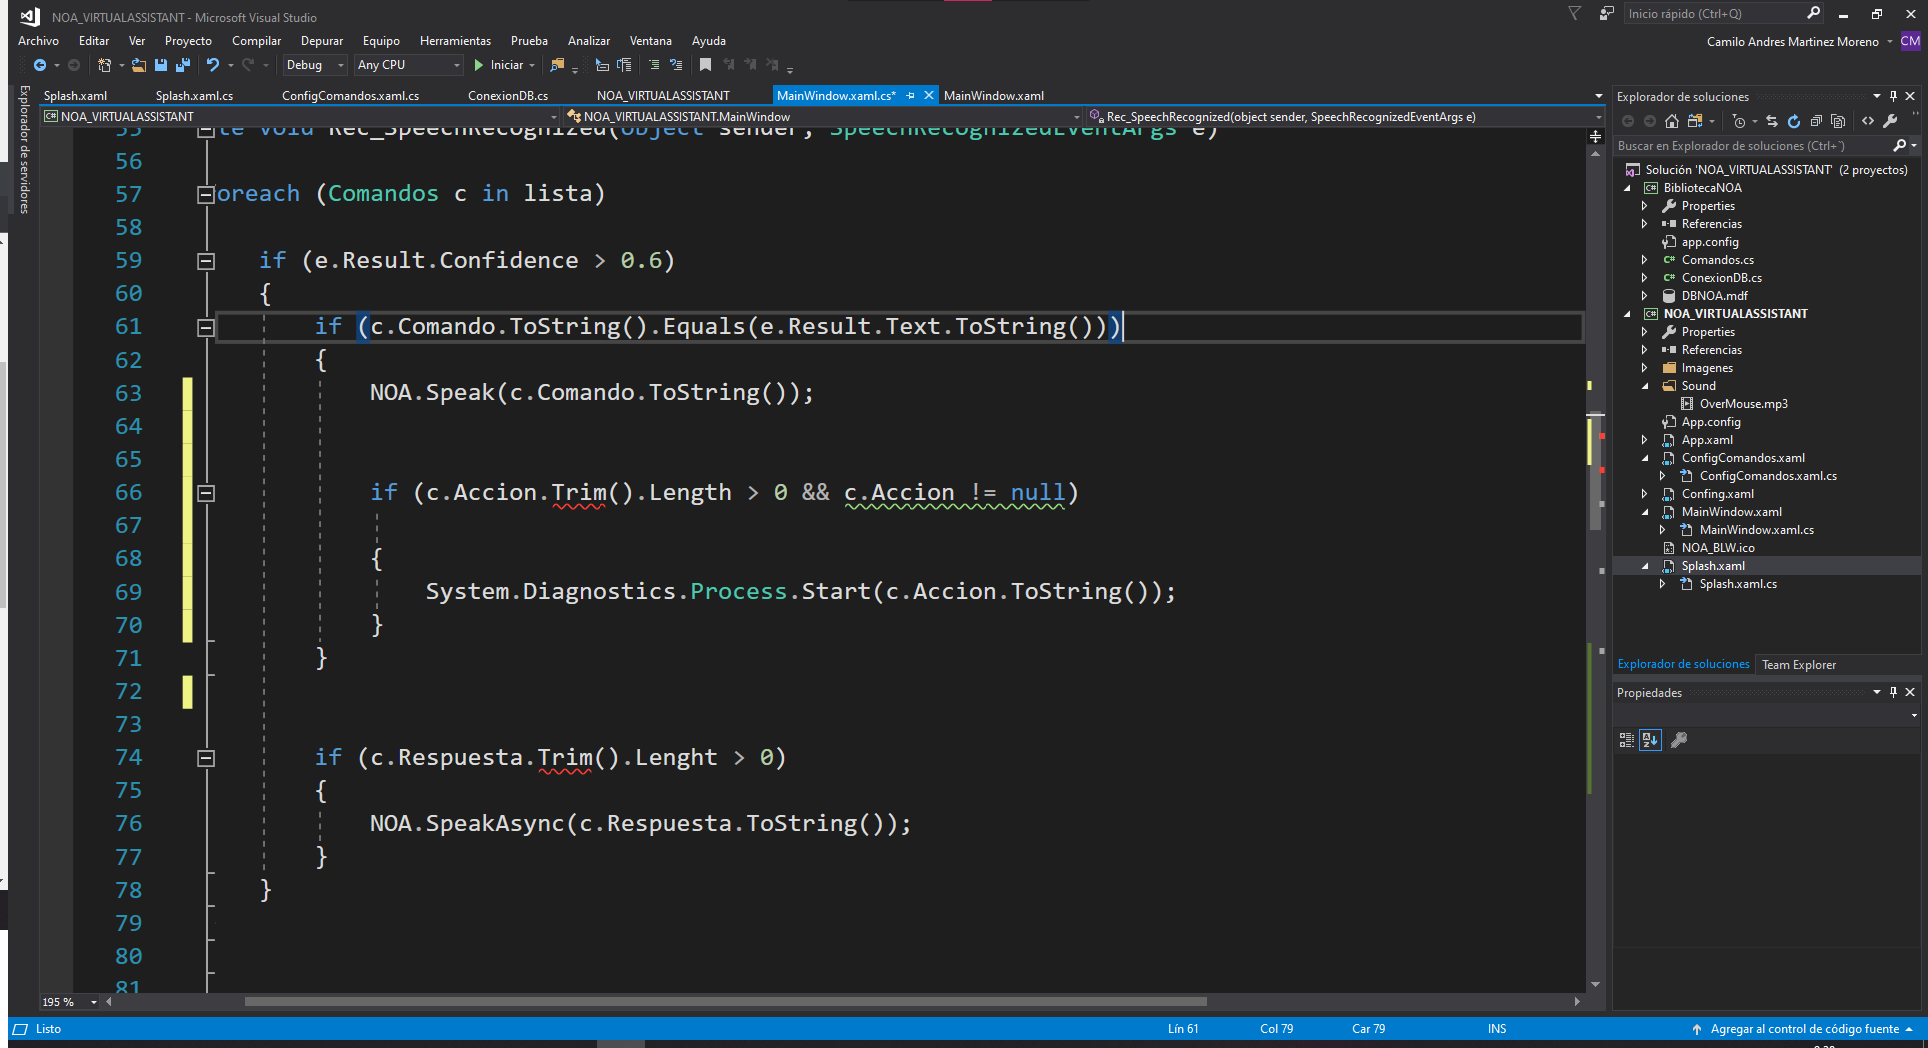Click the vertical editor scrollbar thumb

[x=1595, y=470]
